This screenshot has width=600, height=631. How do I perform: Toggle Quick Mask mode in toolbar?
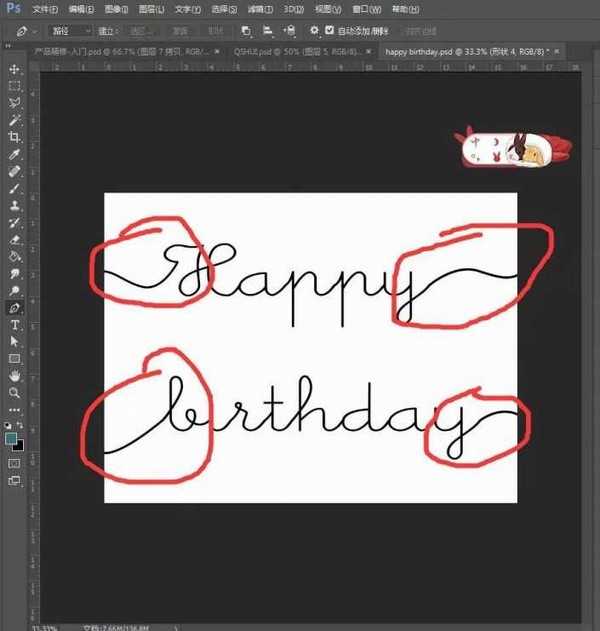(x=14, y=463)
